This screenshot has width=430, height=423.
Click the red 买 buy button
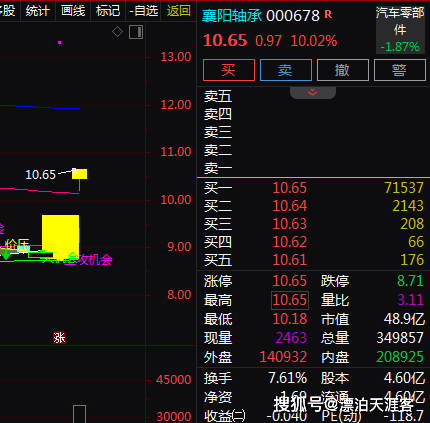tap(229, 70)
